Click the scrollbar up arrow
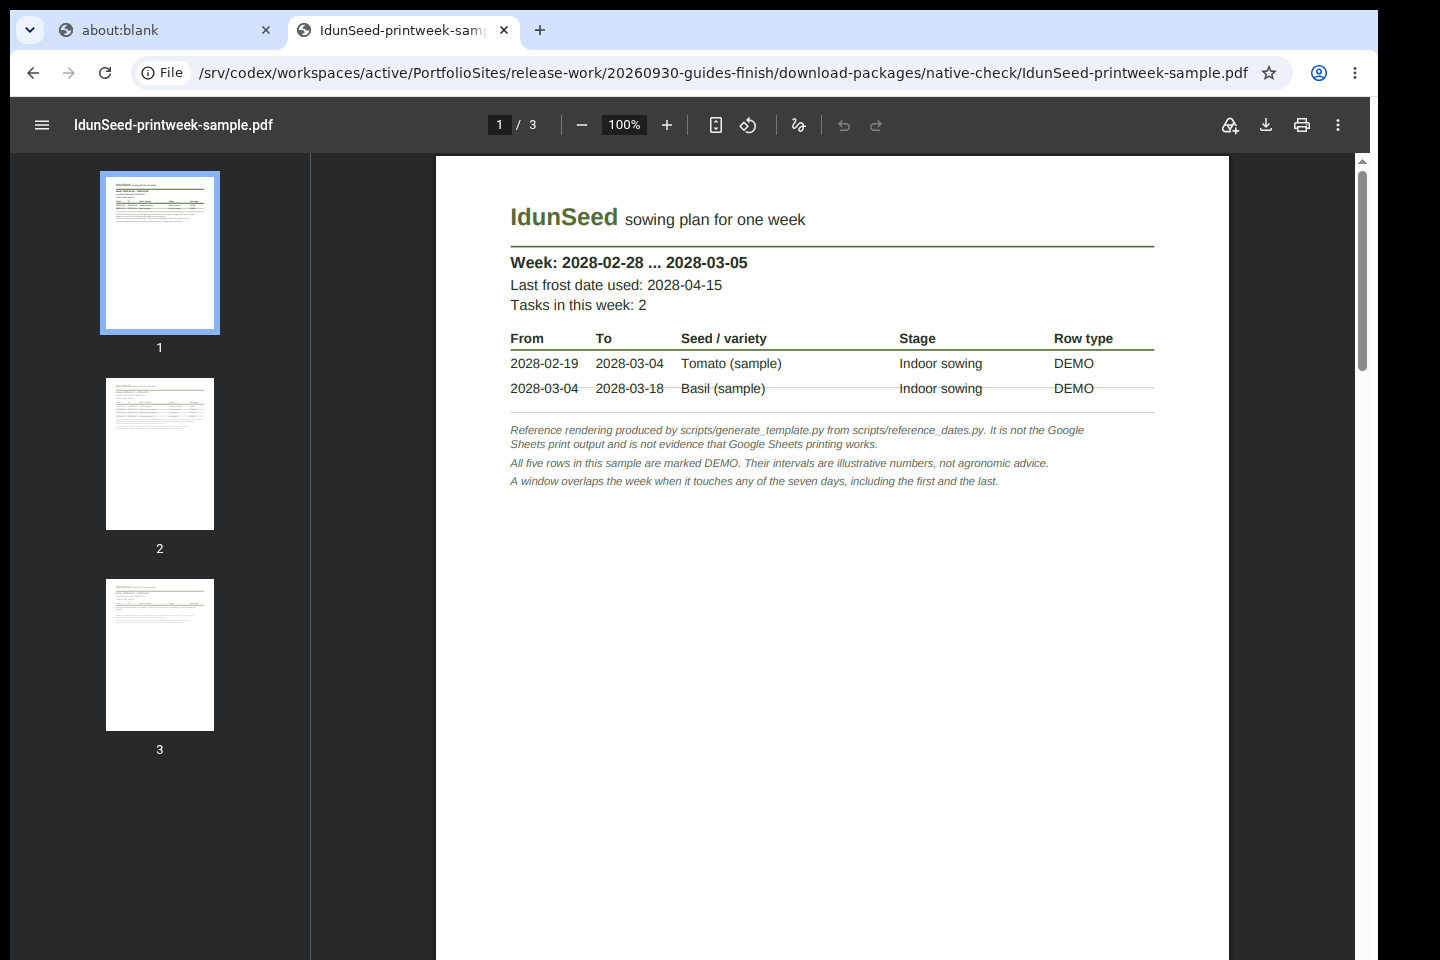Viewport: 1440px width, 960px height. coord(1362,161)
